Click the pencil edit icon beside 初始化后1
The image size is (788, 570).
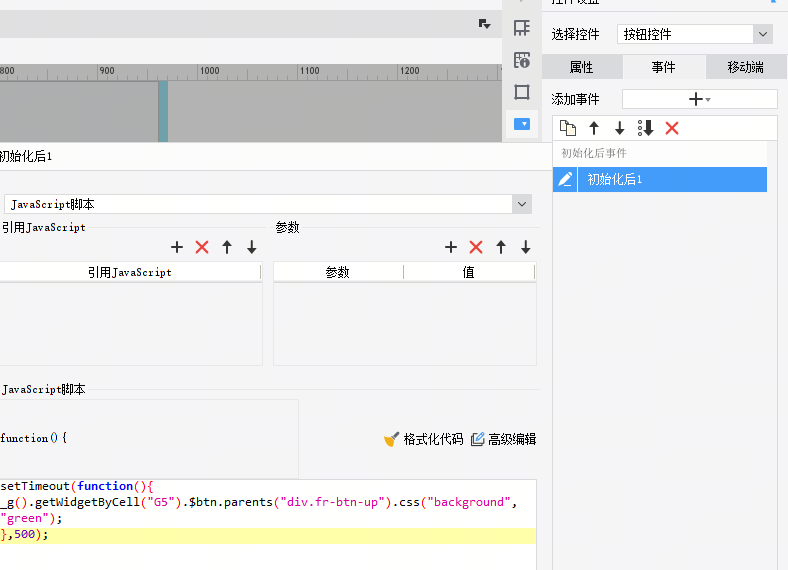[x=565, y=179]
